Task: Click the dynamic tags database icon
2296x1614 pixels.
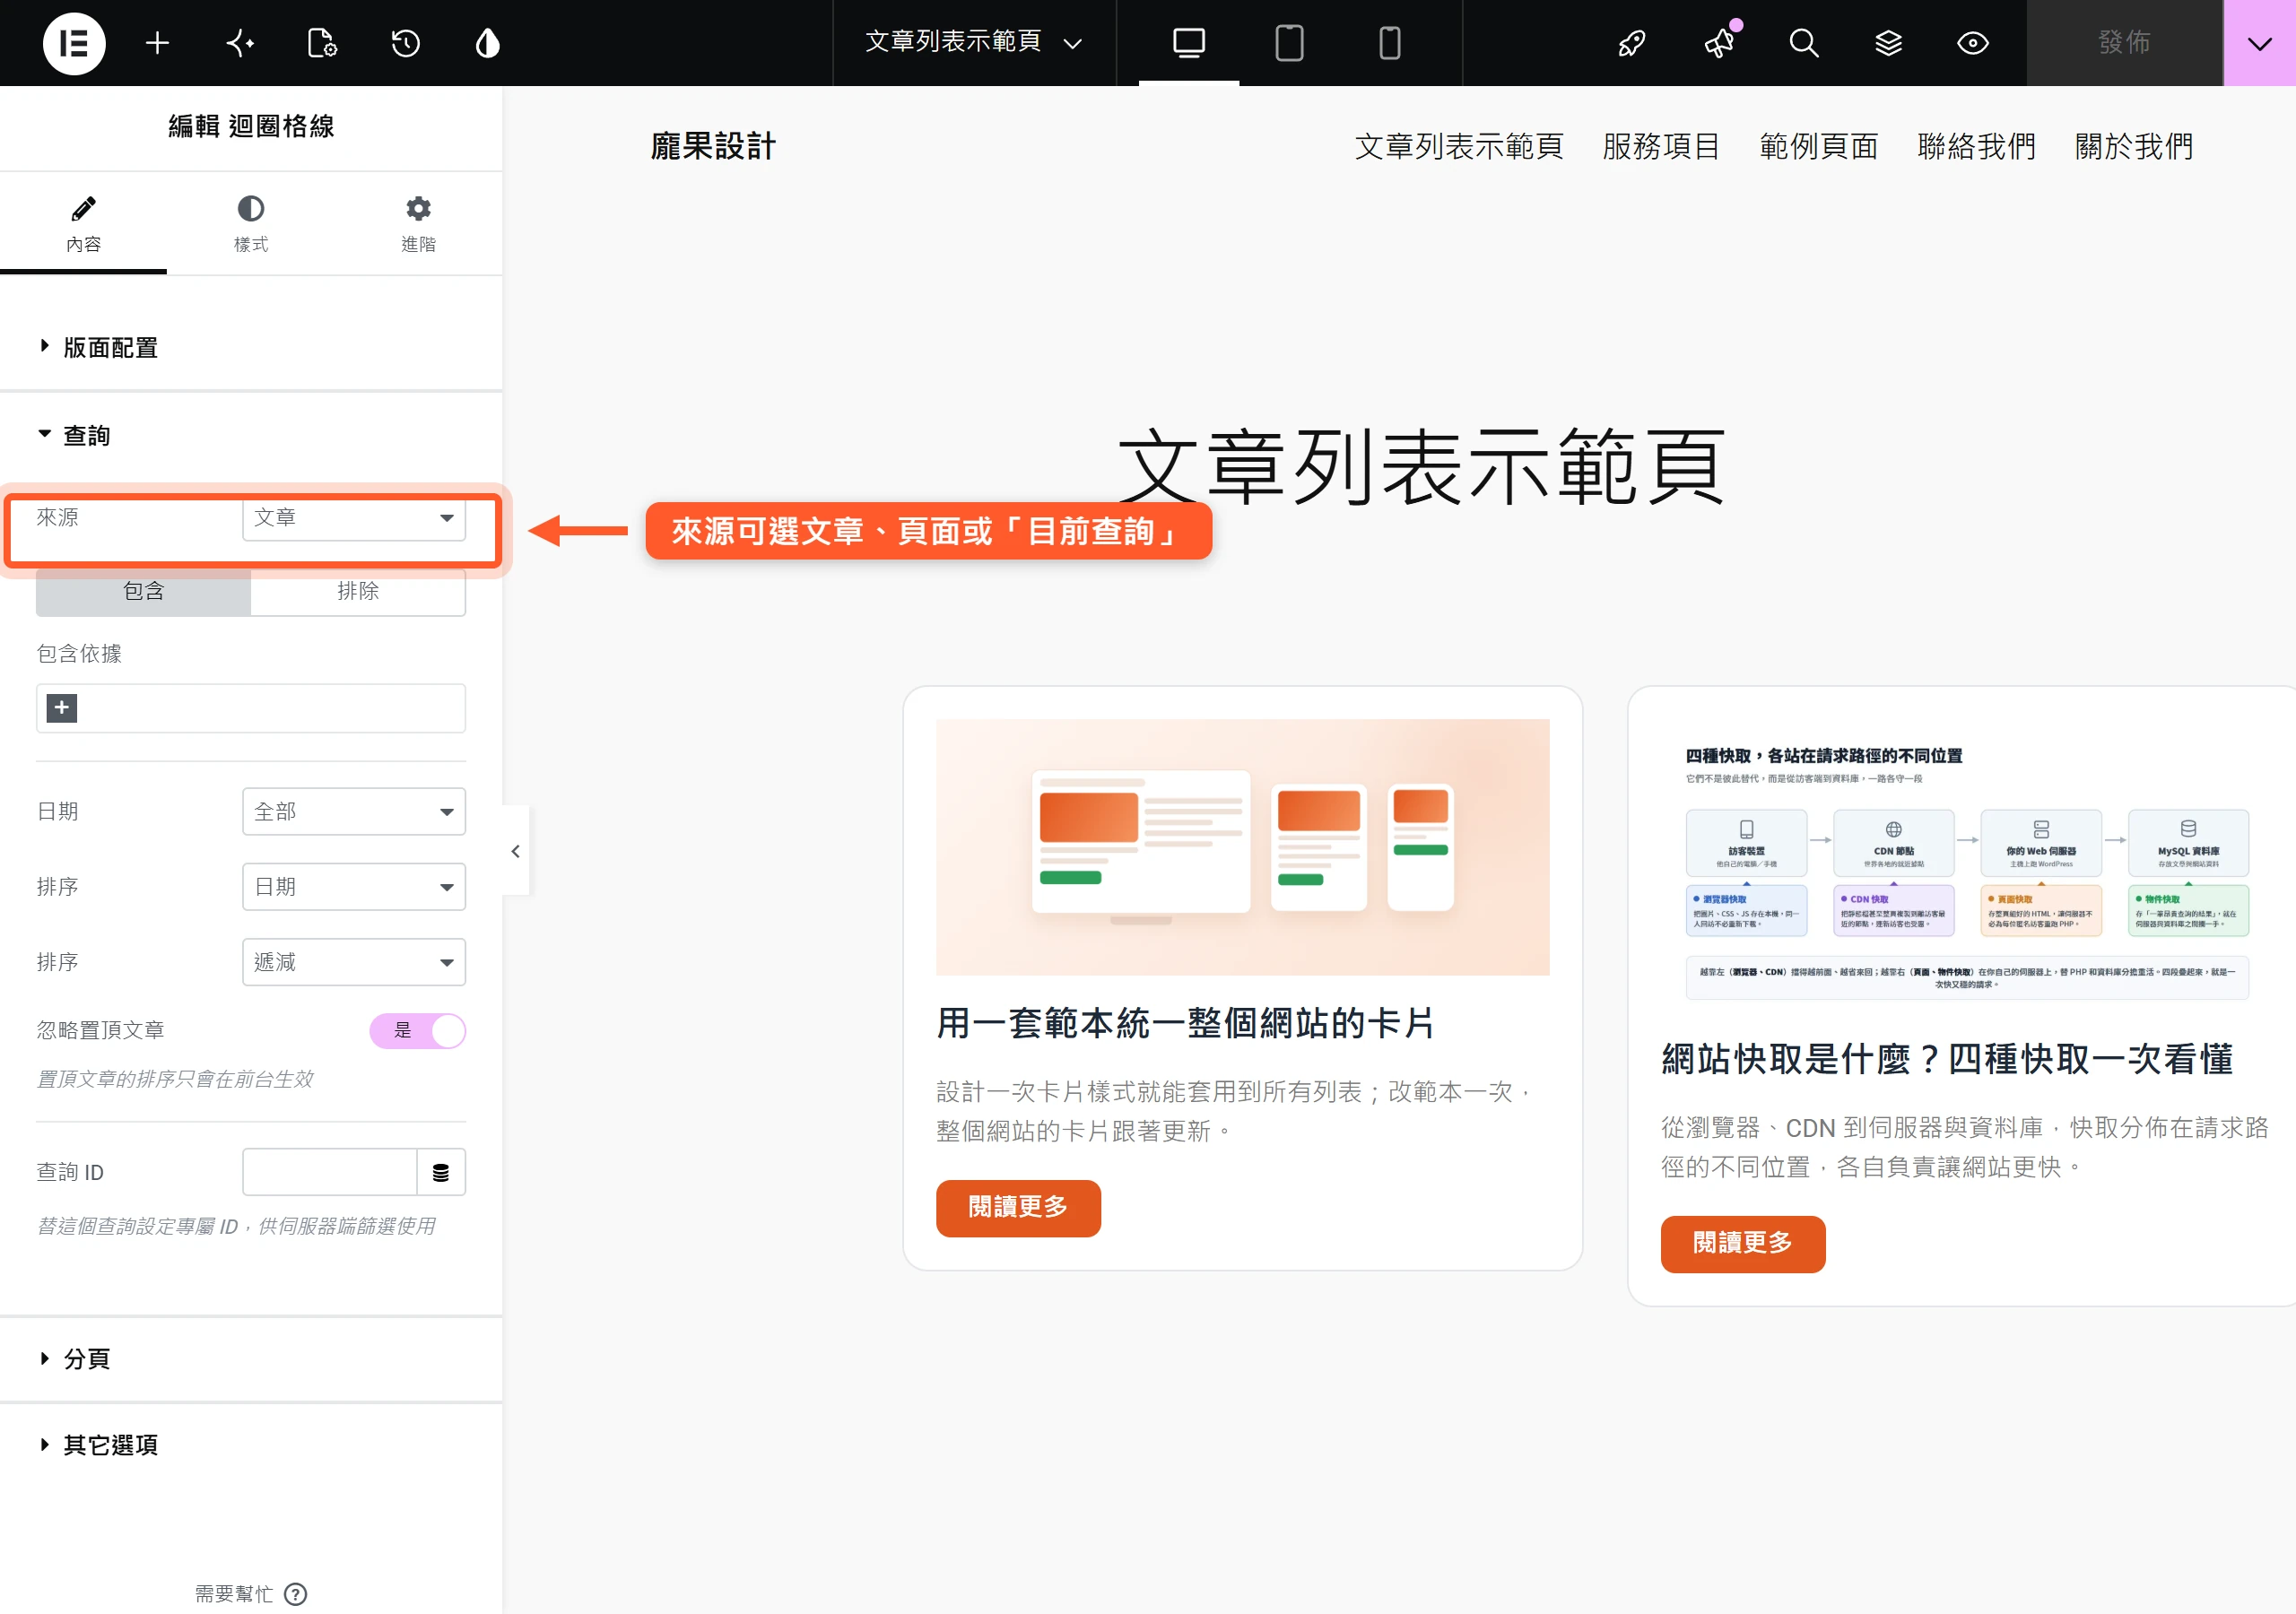Action: pos(441,1172)
